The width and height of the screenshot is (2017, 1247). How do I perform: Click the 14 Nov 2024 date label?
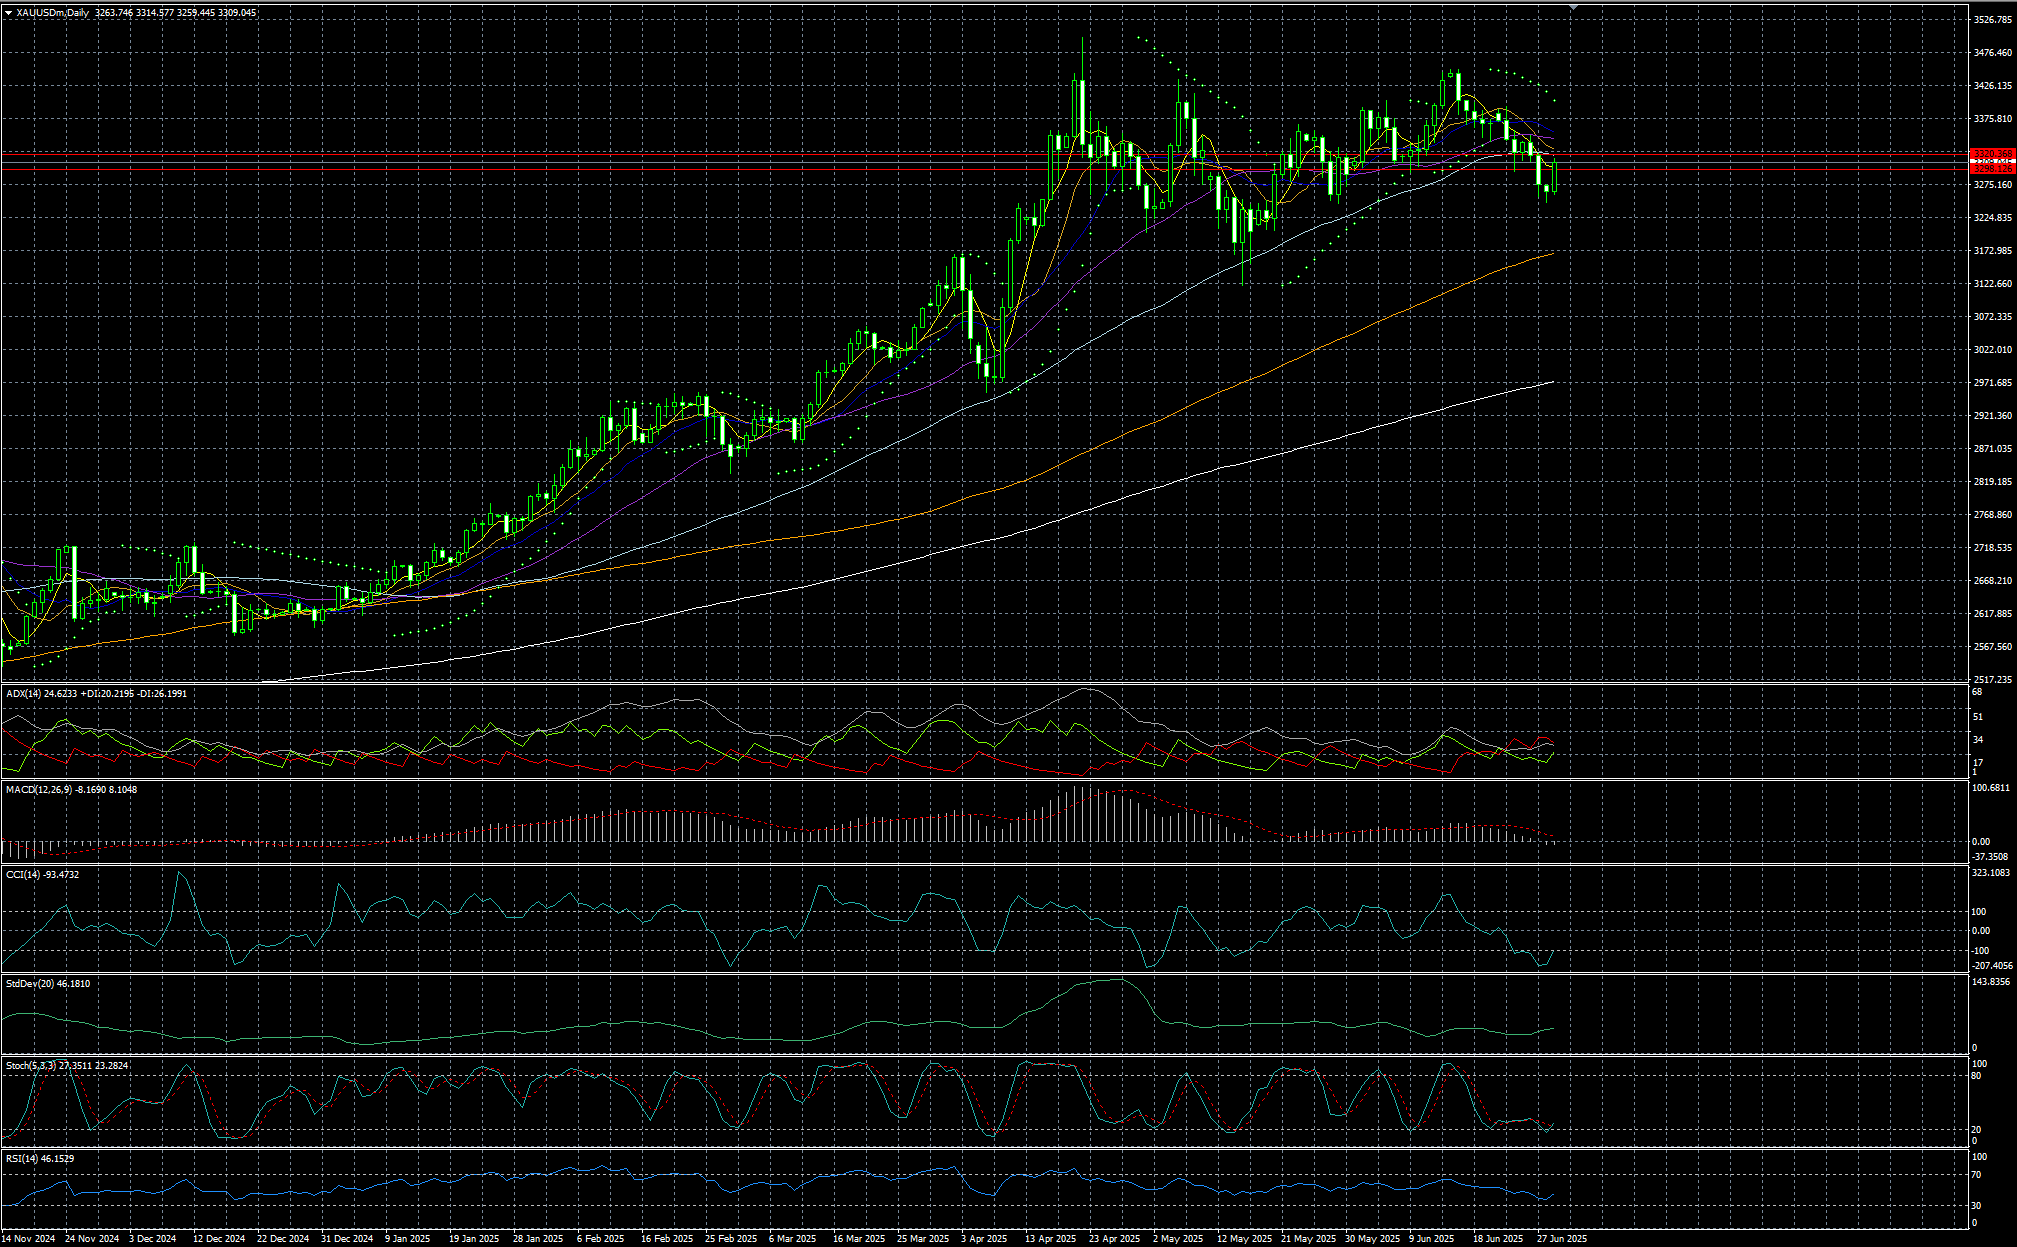29,1238
